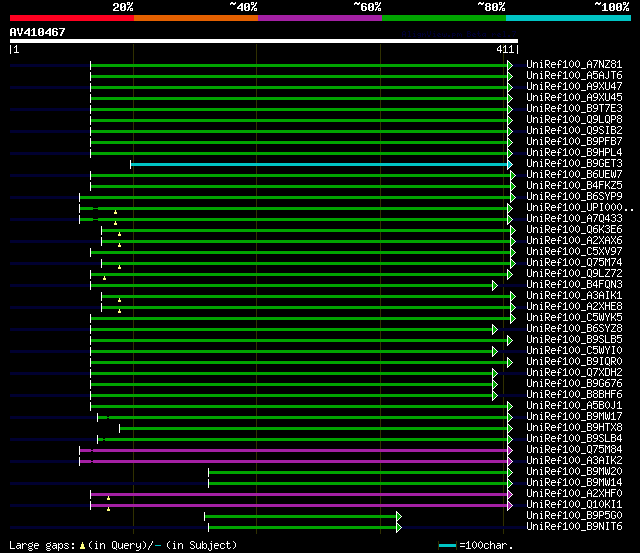Screen dimensions: 640x553
Task: Click the UniRef100_Q7XDH2 label
Action: [574, 373]
